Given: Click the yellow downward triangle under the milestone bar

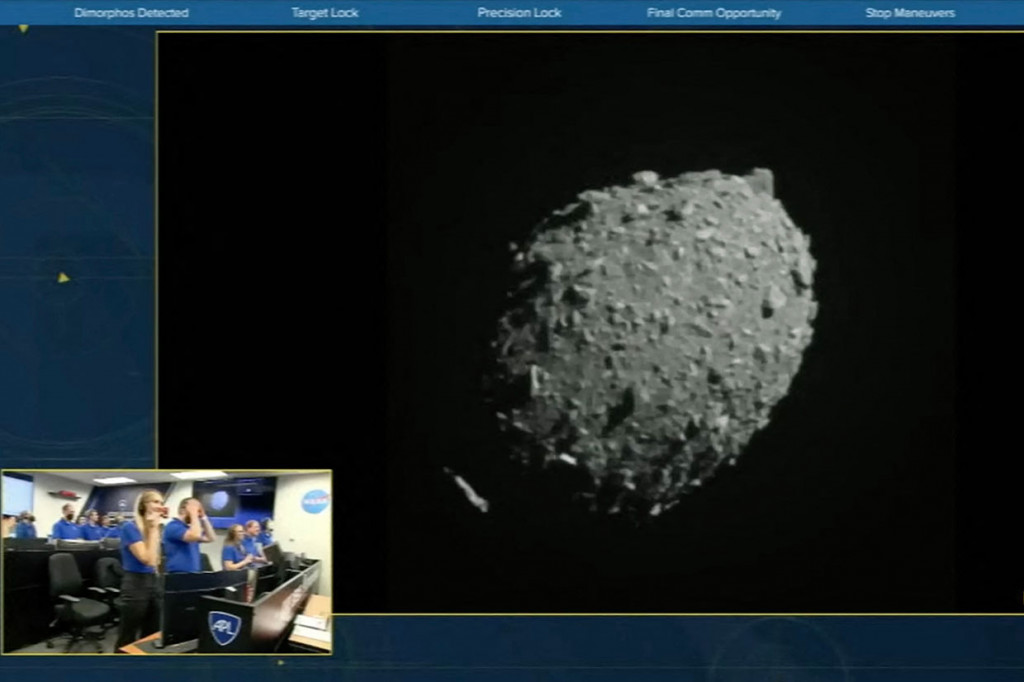Looking at the screenshot, I should point(24,29).
